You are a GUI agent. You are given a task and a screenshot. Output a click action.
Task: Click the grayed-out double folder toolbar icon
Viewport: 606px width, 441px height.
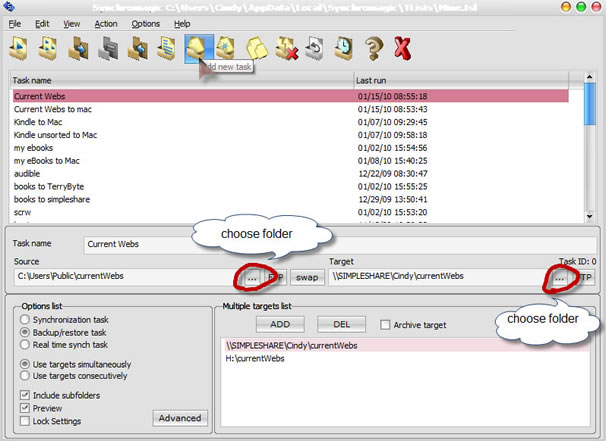[x=108, y=48]
